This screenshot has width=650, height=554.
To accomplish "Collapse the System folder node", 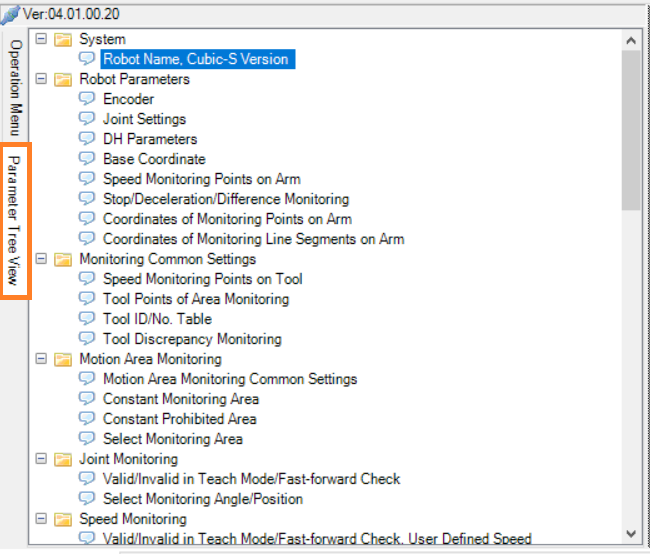I will point(41,39).
